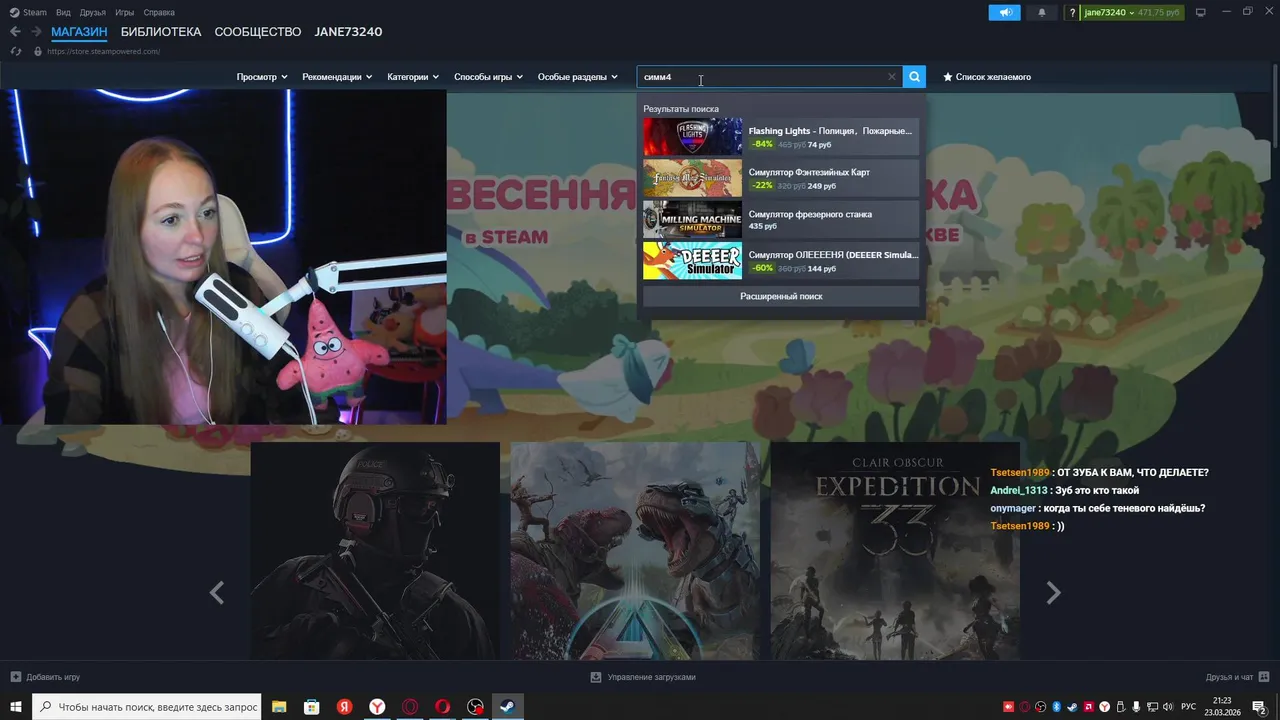1280x720 pixels.
Task: Select the DEEEER Simulator search result
Action: (x=781, y=261)
